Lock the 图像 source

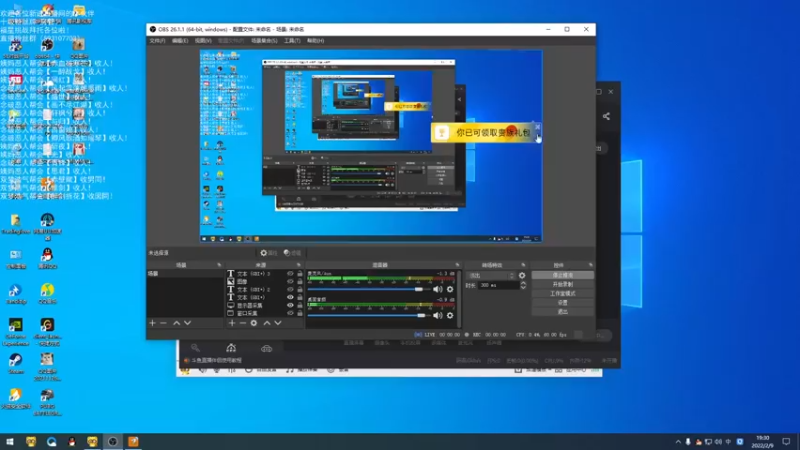(300, 282)
